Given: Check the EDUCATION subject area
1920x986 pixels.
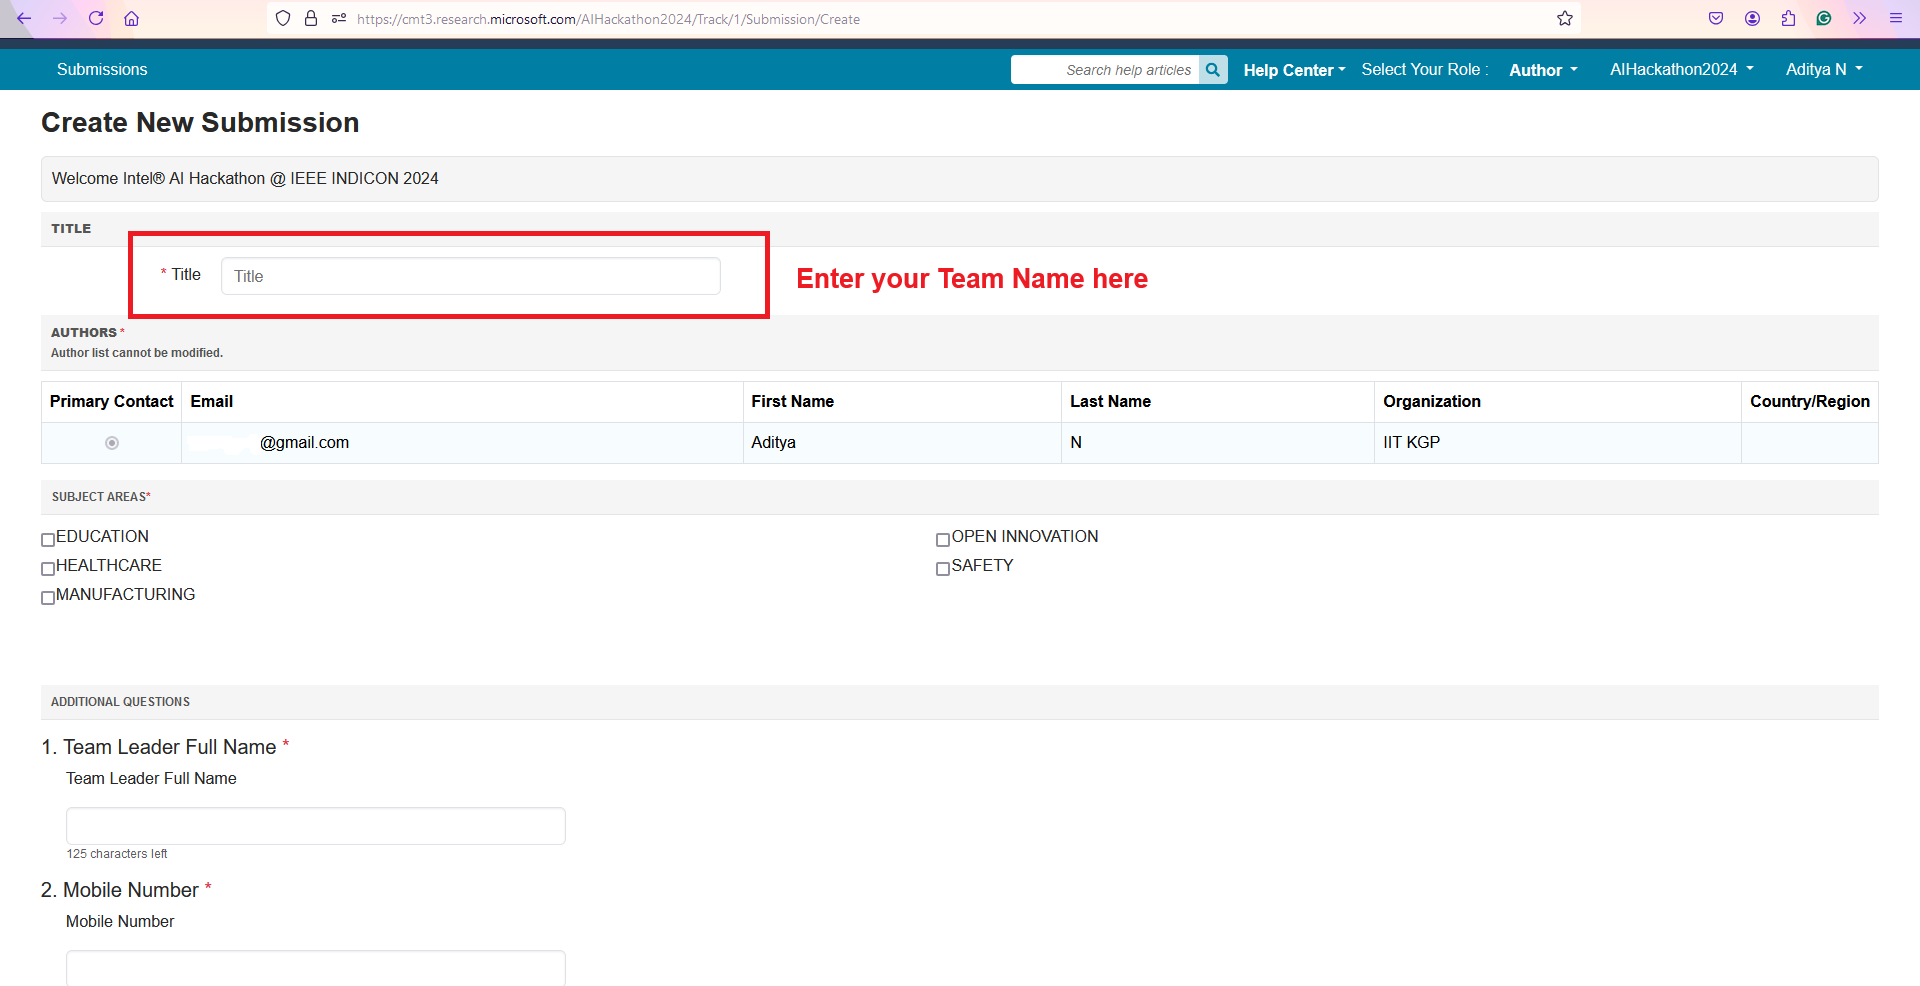Looking at the screenshot, I should (x=48, y=540).
